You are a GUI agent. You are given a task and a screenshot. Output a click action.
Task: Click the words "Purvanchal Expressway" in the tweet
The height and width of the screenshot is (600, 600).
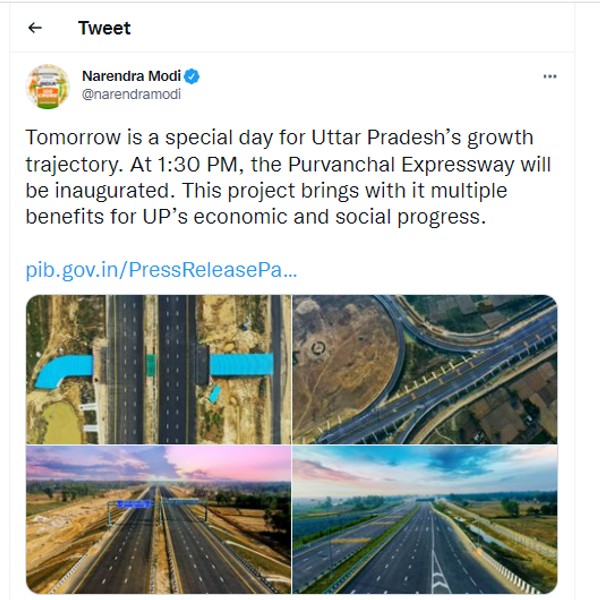click(x=445, y=164)
